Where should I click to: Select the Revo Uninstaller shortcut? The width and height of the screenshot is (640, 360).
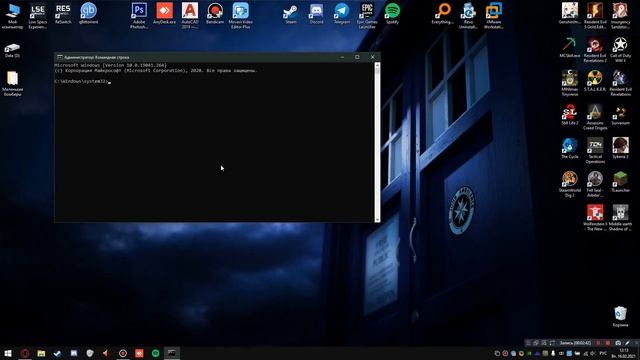click(468, 15)
